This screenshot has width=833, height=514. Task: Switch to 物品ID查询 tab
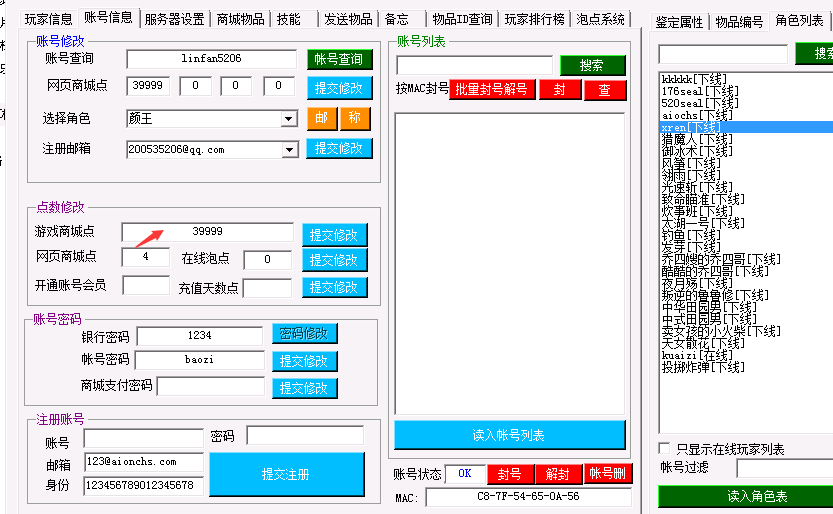pos(462,19)
